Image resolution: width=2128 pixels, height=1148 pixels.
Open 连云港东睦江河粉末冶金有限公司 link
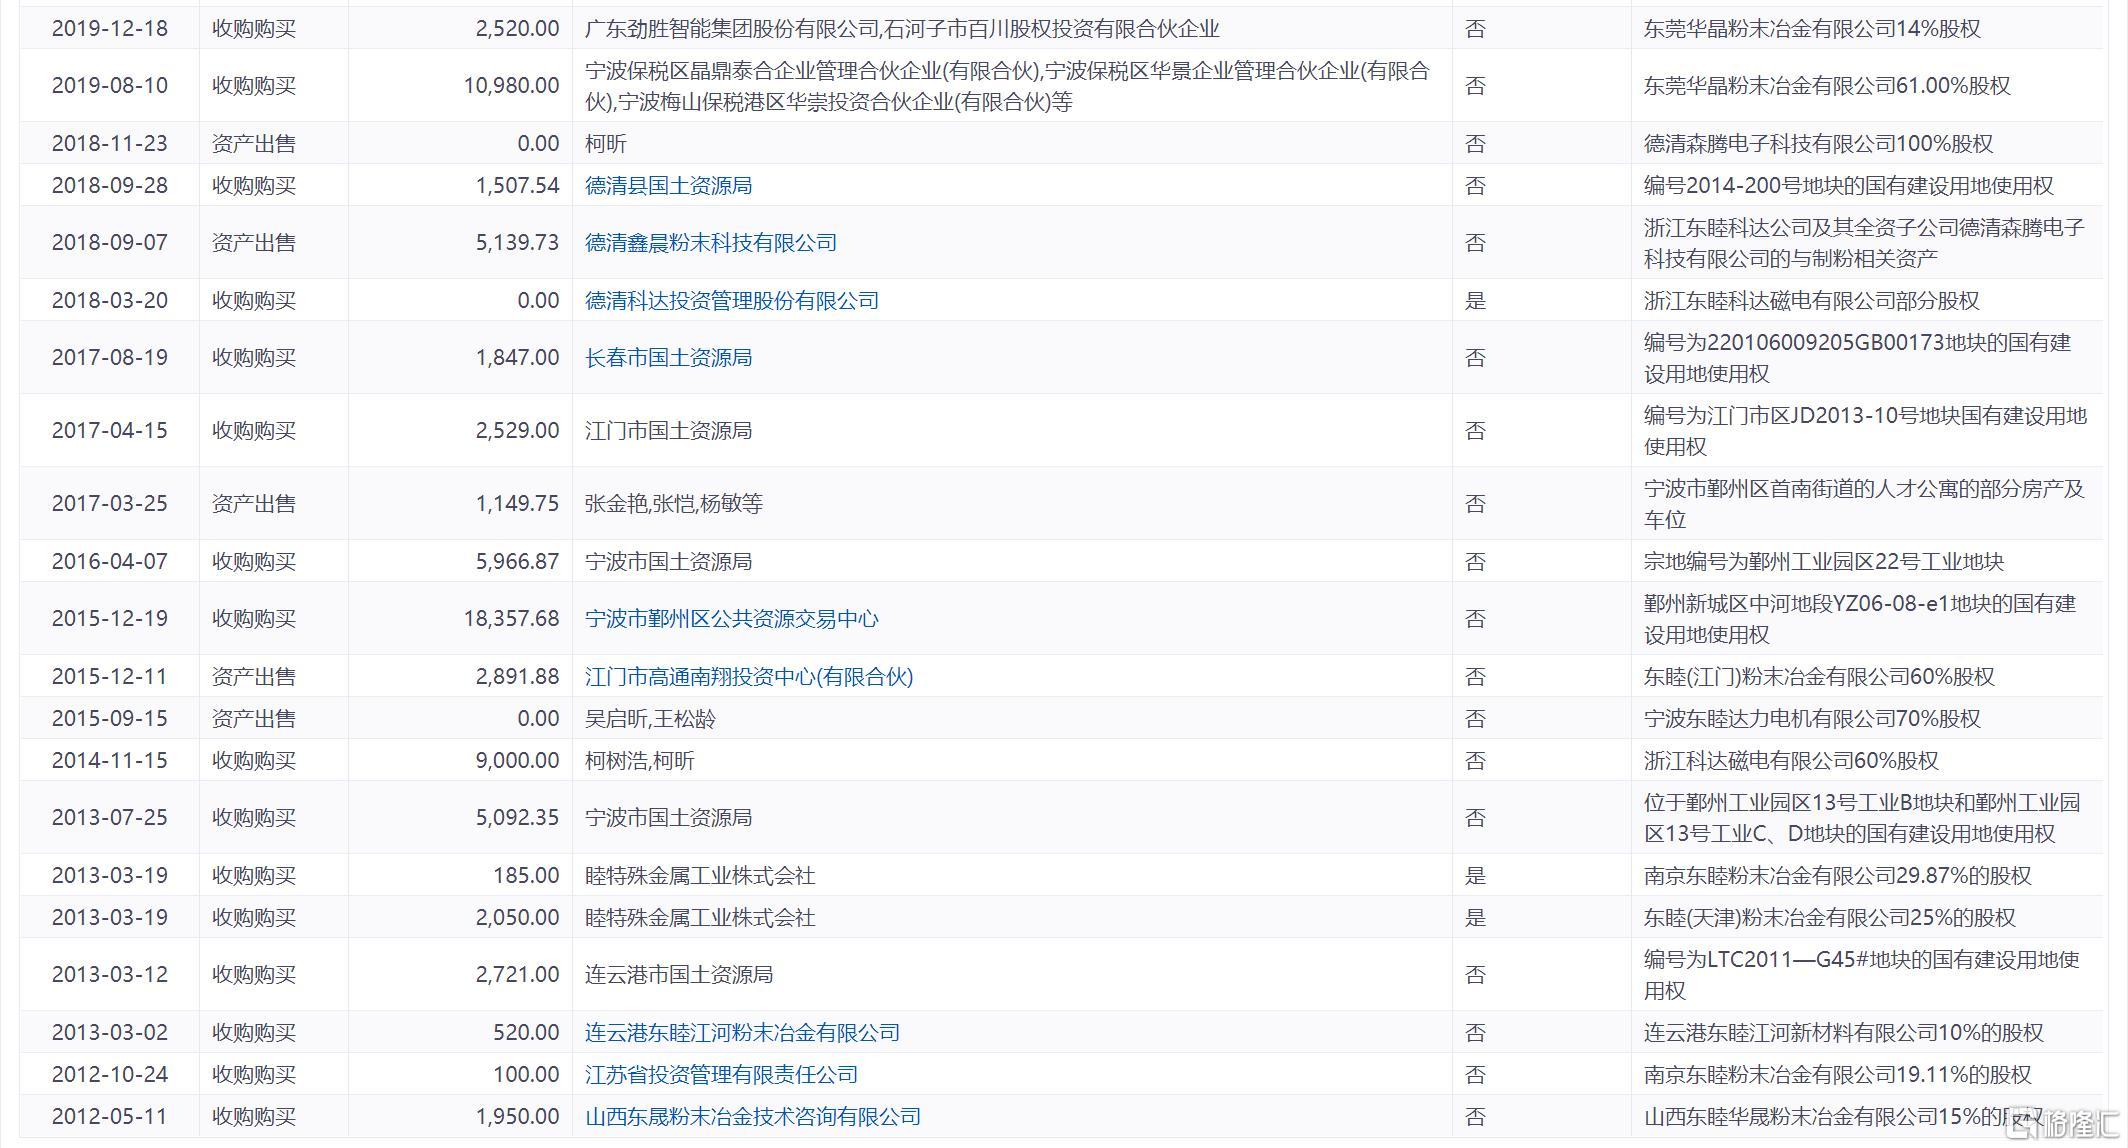click(742, 1032)
